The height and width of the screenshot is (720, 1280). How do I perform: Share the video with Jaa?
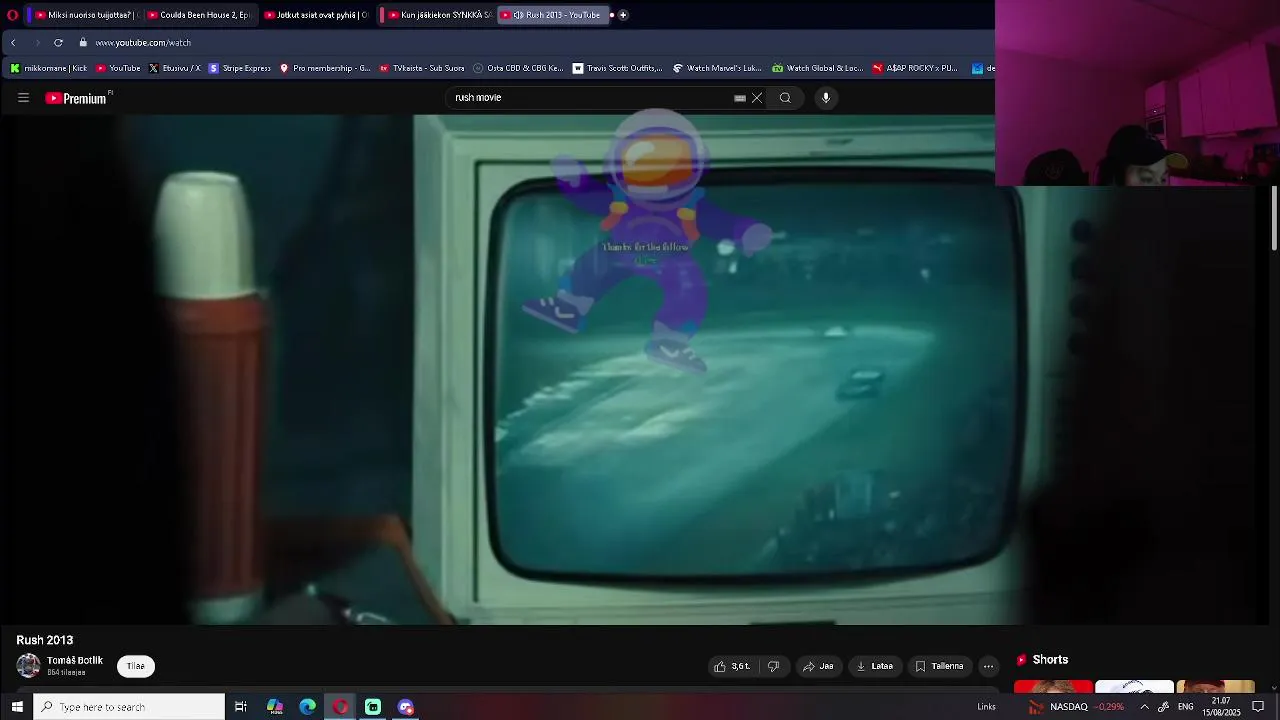(x=817, y=666)
